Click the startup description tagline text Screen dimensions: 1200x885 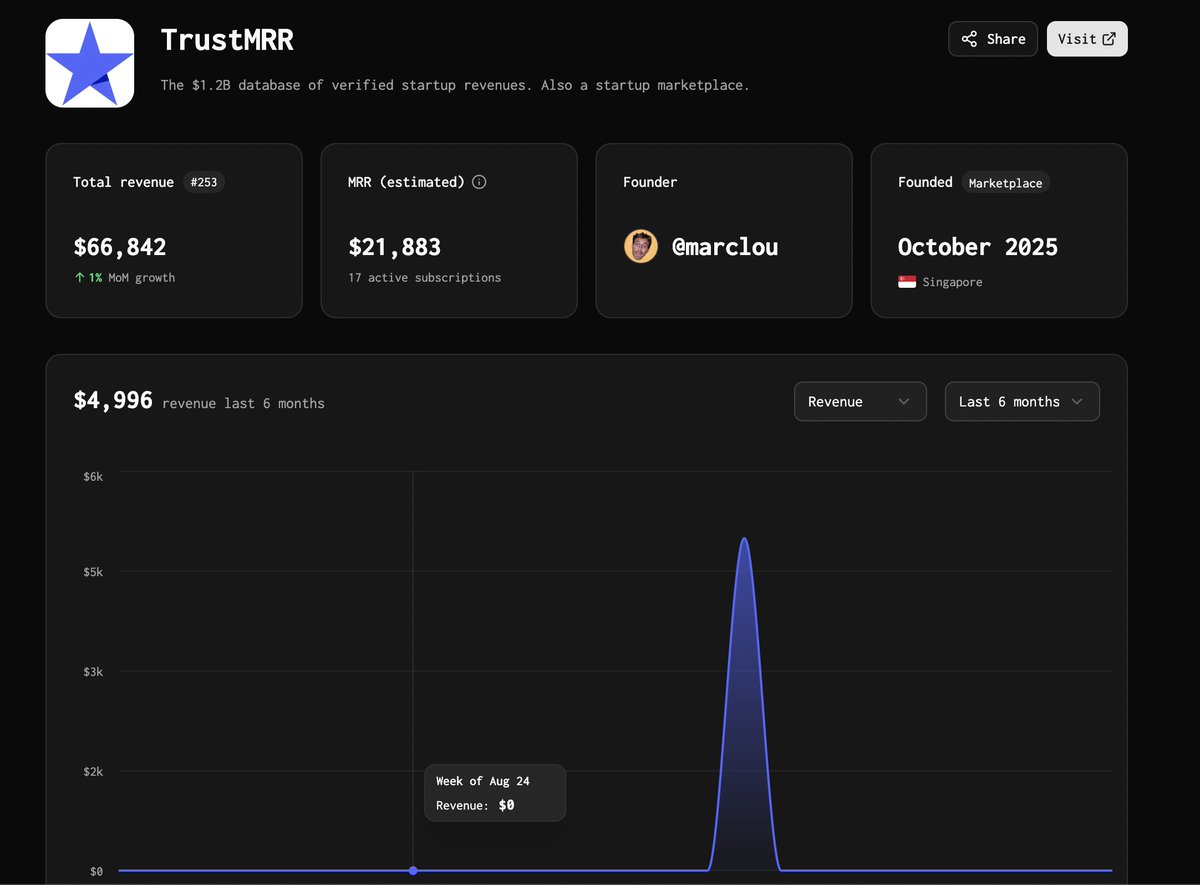point(455,85)
